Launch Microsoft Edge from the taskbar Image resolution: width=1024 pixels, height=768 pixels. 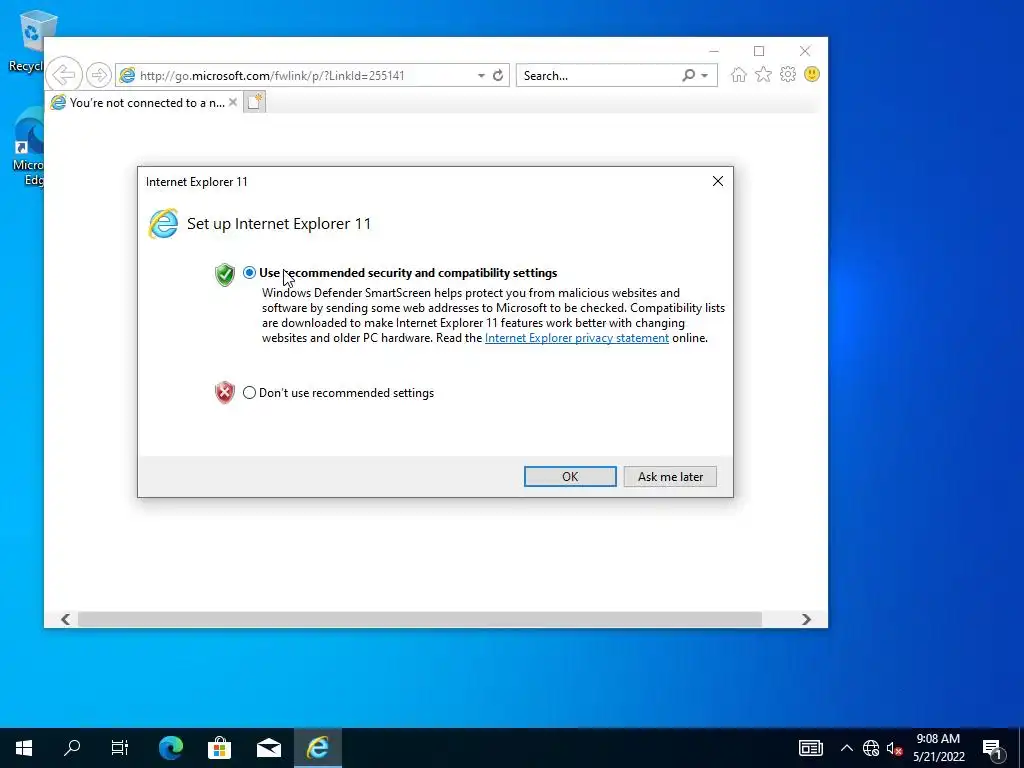point(170,748)
